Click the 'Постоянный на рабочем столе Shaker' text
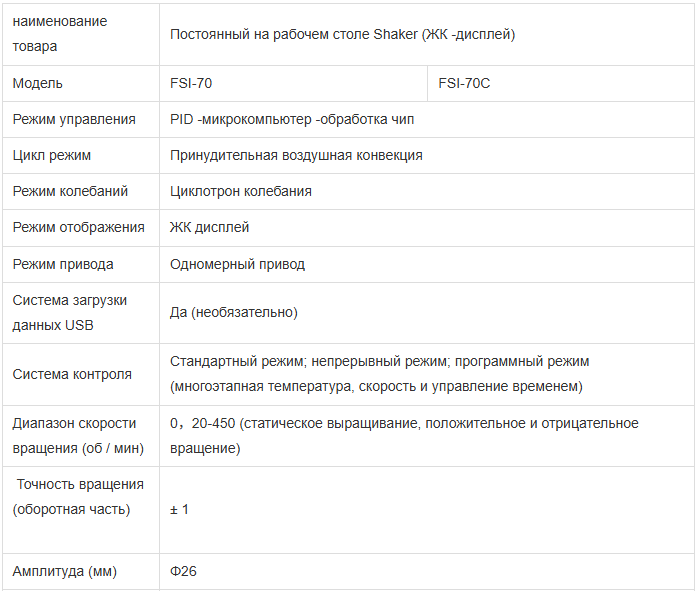Screen dimensions: 696x591 point(293,34)
